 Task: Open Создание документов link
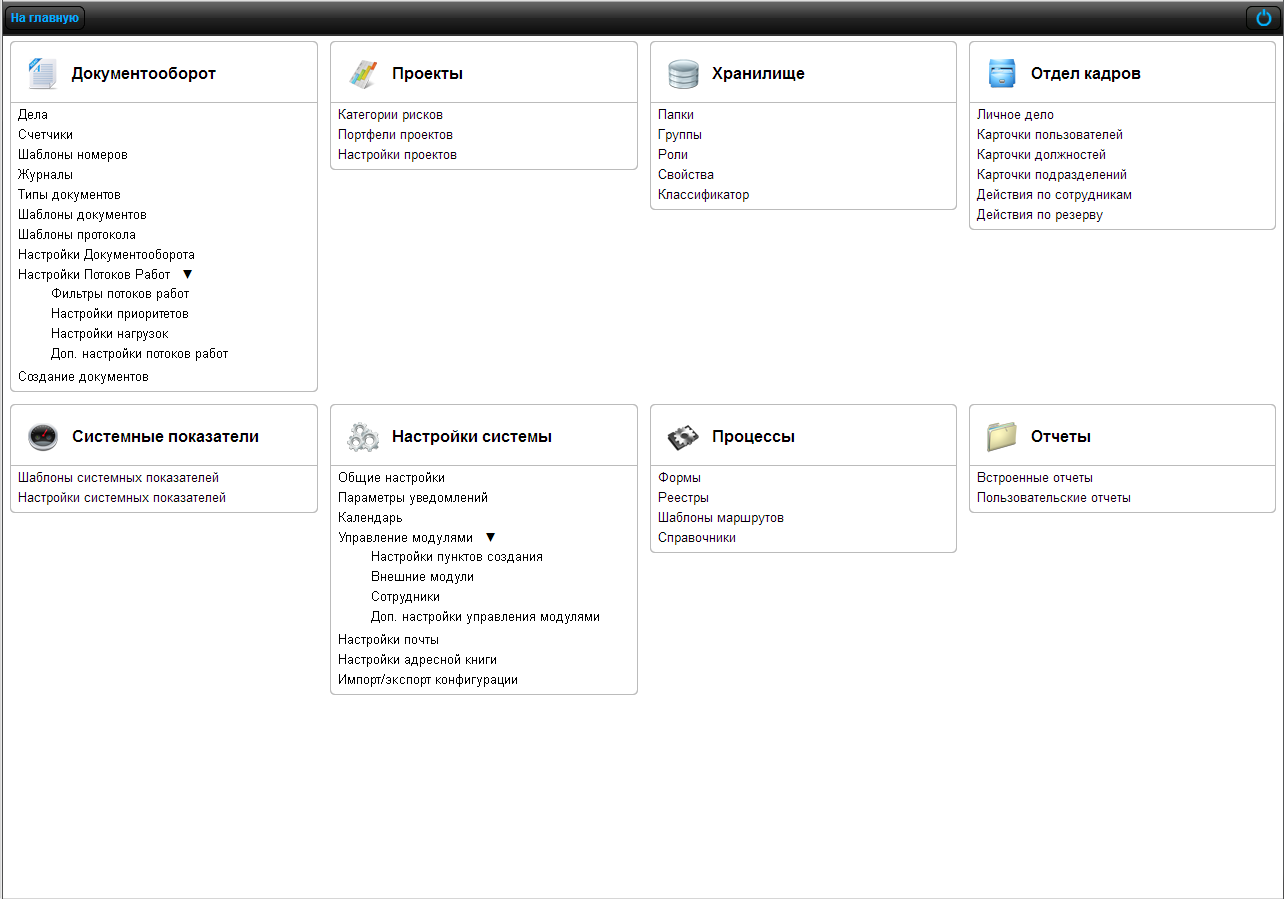(83, 377)
